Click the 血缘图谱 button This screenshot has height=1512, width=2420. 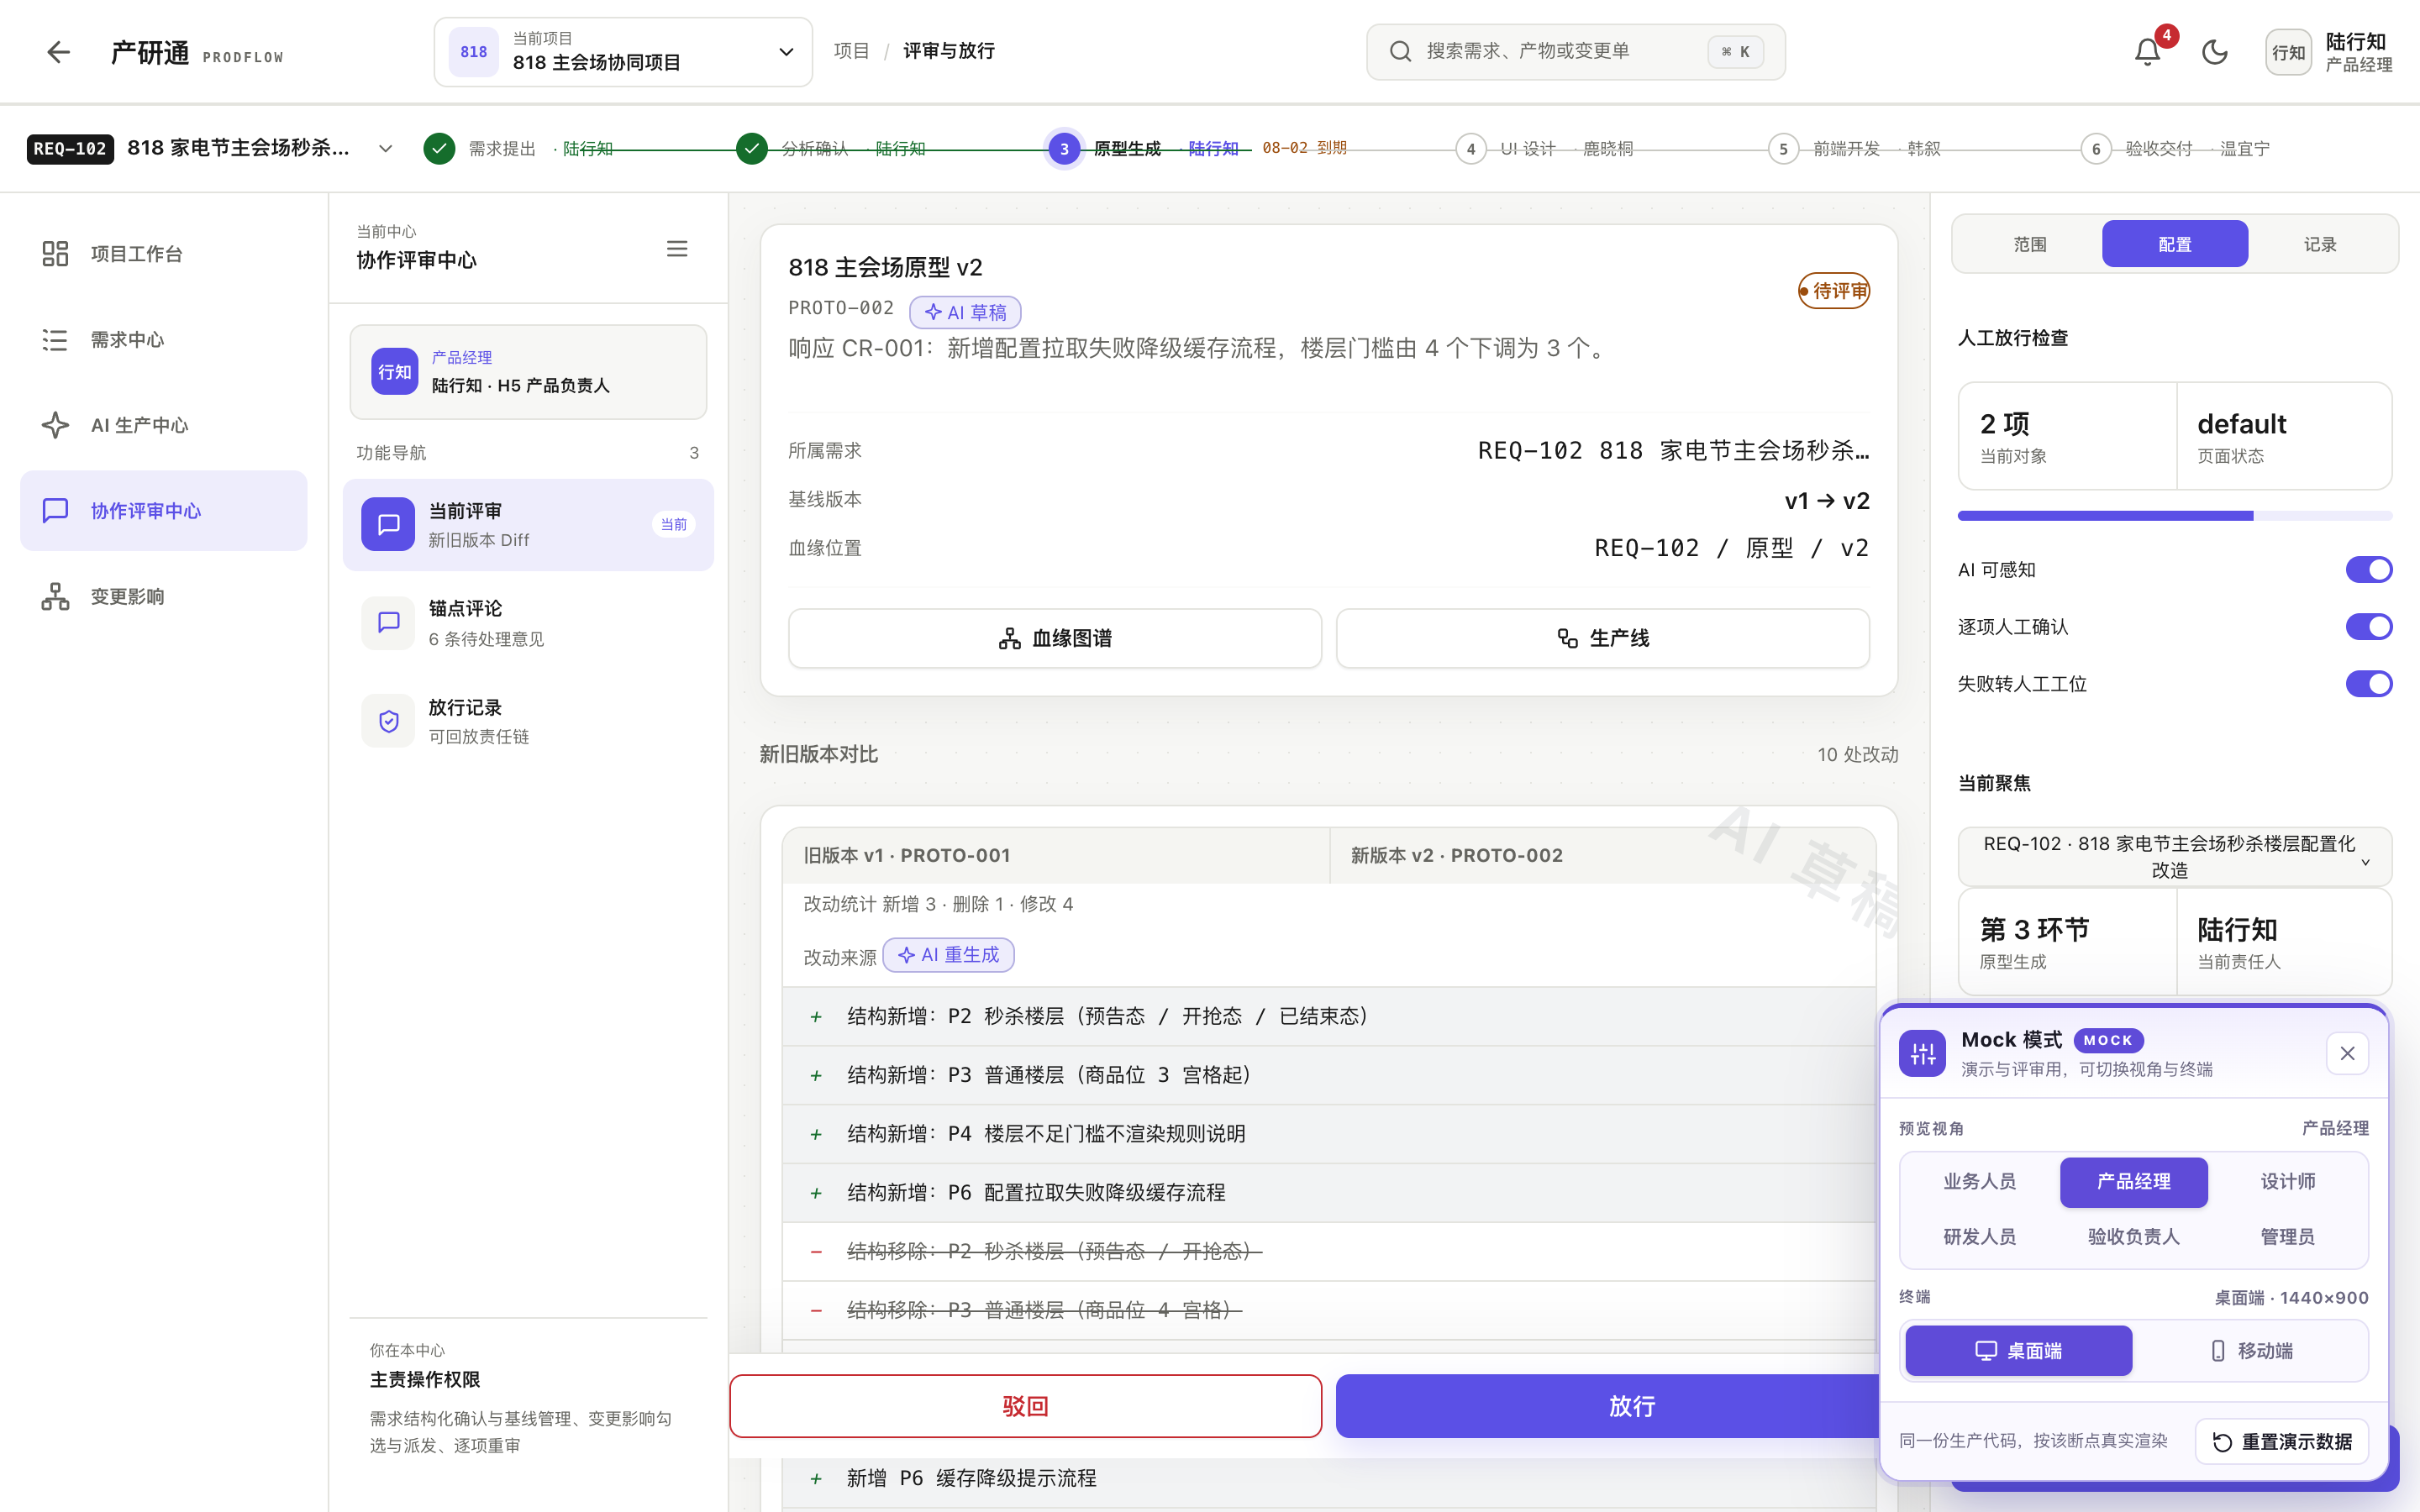point(1055,638)
